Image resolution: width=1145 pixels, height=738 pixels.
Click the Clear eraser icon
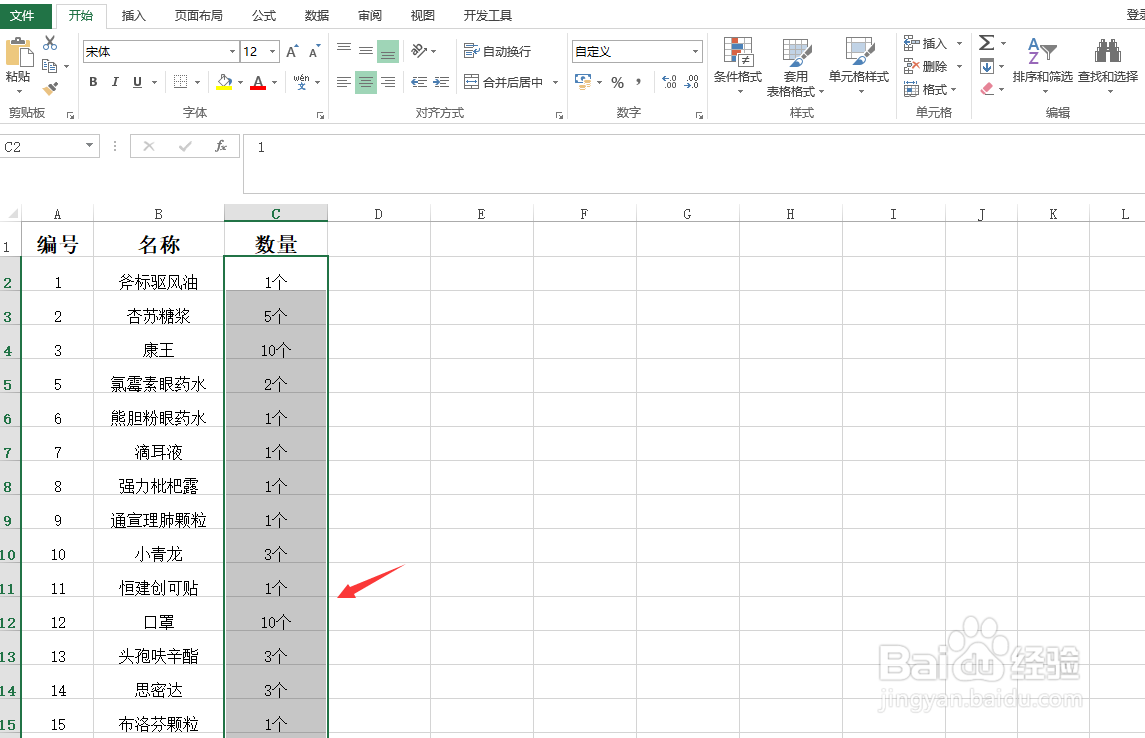pos(987,89)
